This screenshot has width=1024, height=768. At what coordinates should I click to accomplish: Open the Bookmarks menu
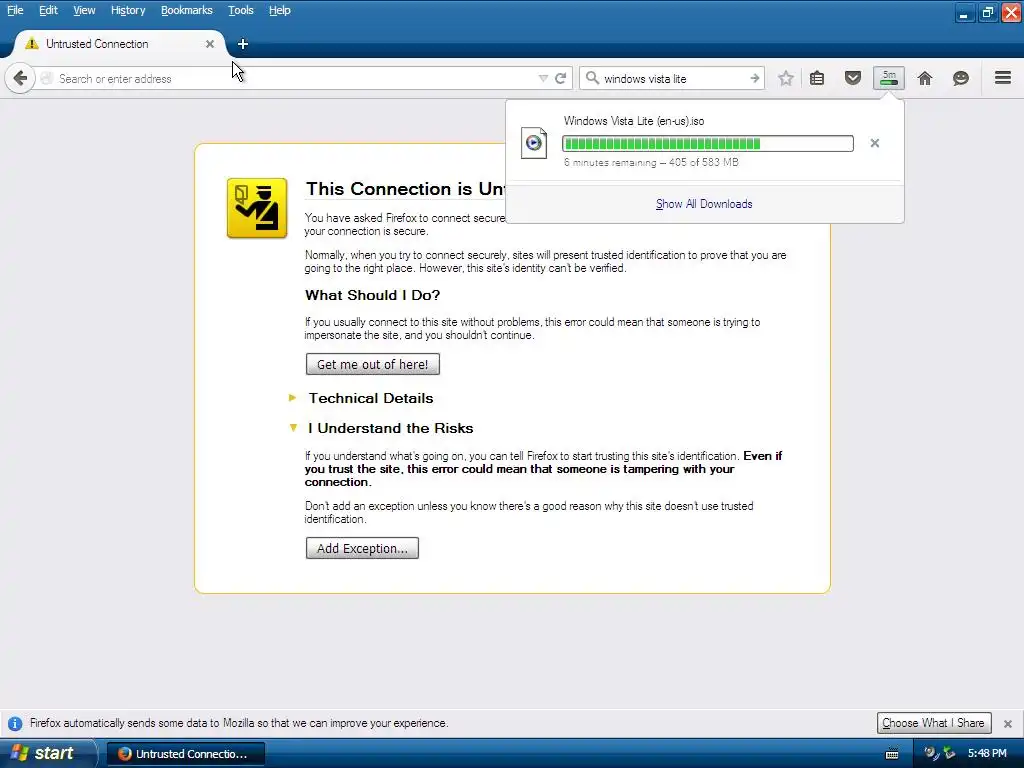tap(187, 10)
